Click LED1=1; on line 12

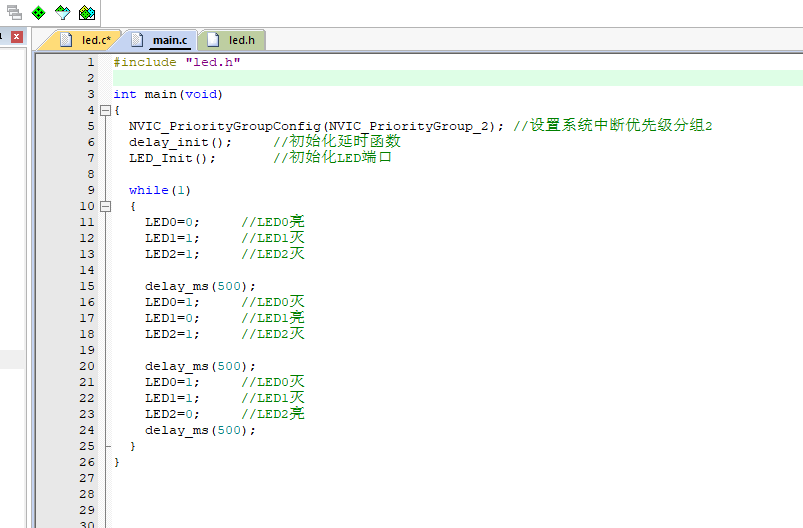point(172,238)
